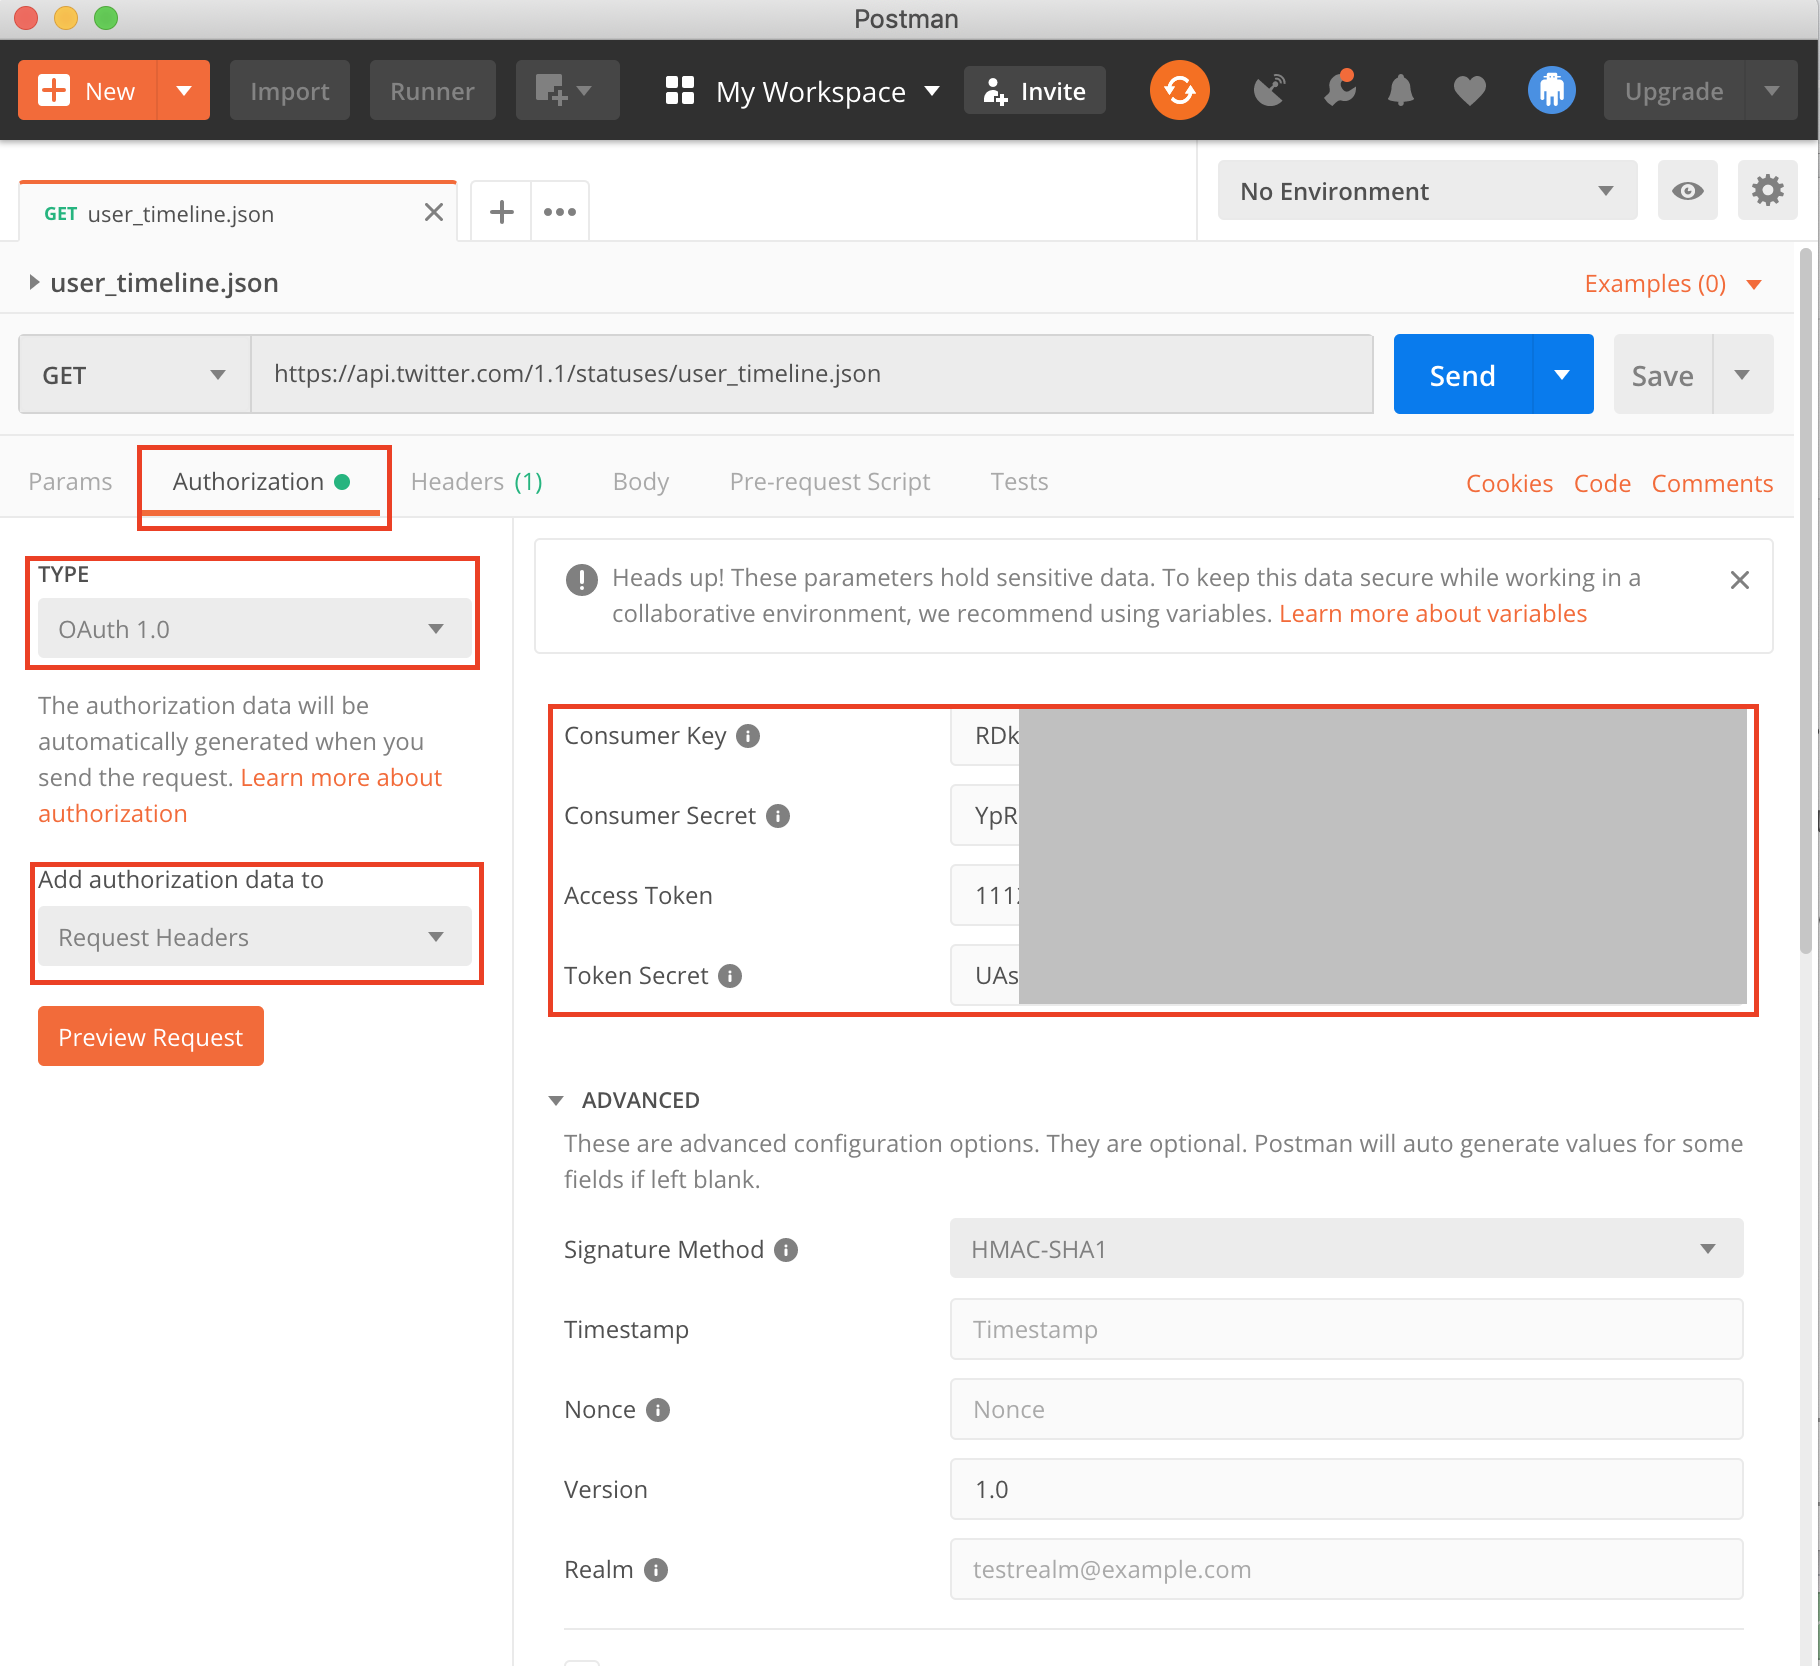Open the TYPE dropdown showing OAuth 1.0
This screenshot has height=1666, width=1820.
pyautogui.click(x=254, y=629)
